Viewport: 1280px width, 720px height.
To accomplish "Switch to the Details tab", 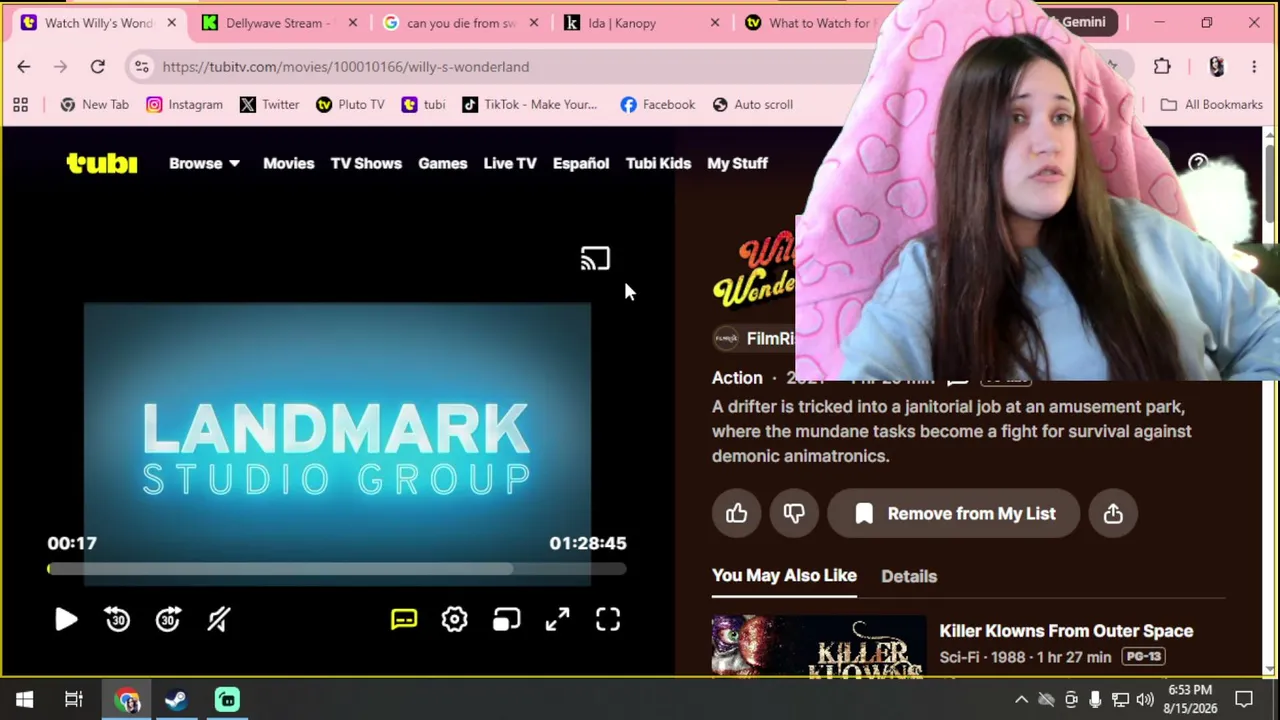I will 909,576.
